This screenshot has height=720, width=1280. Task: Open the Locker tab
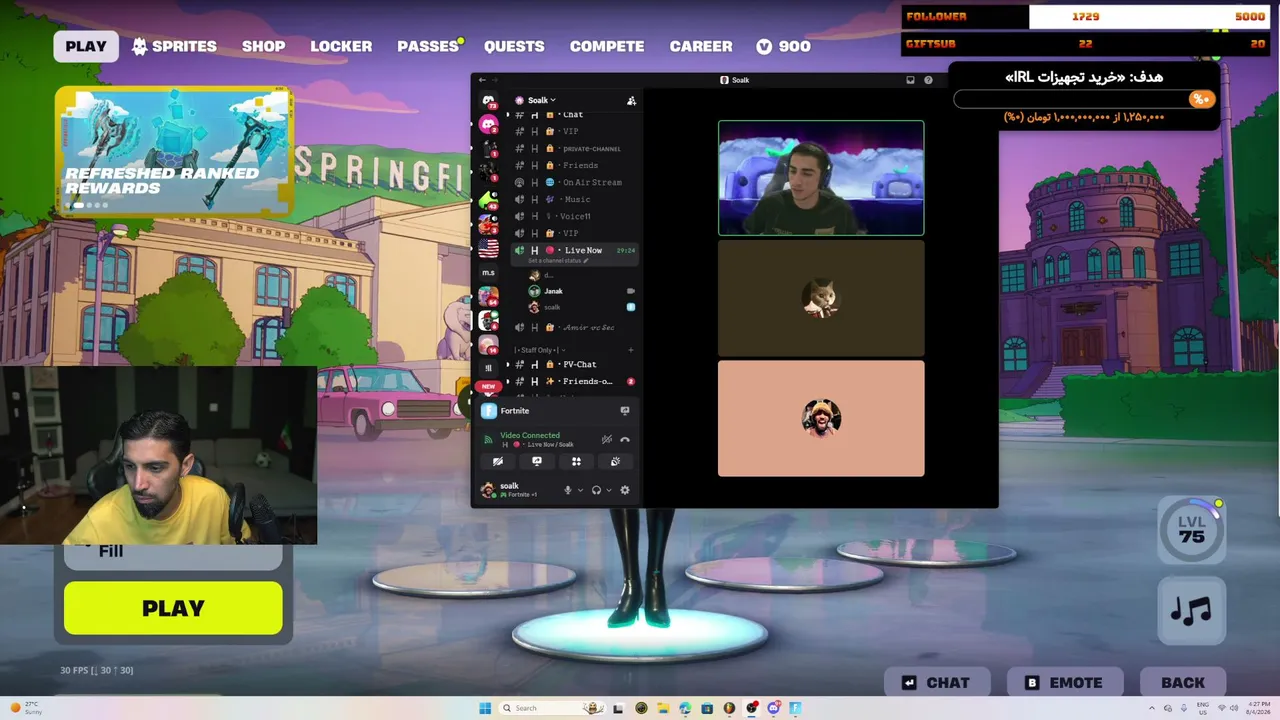pos(341,46)
